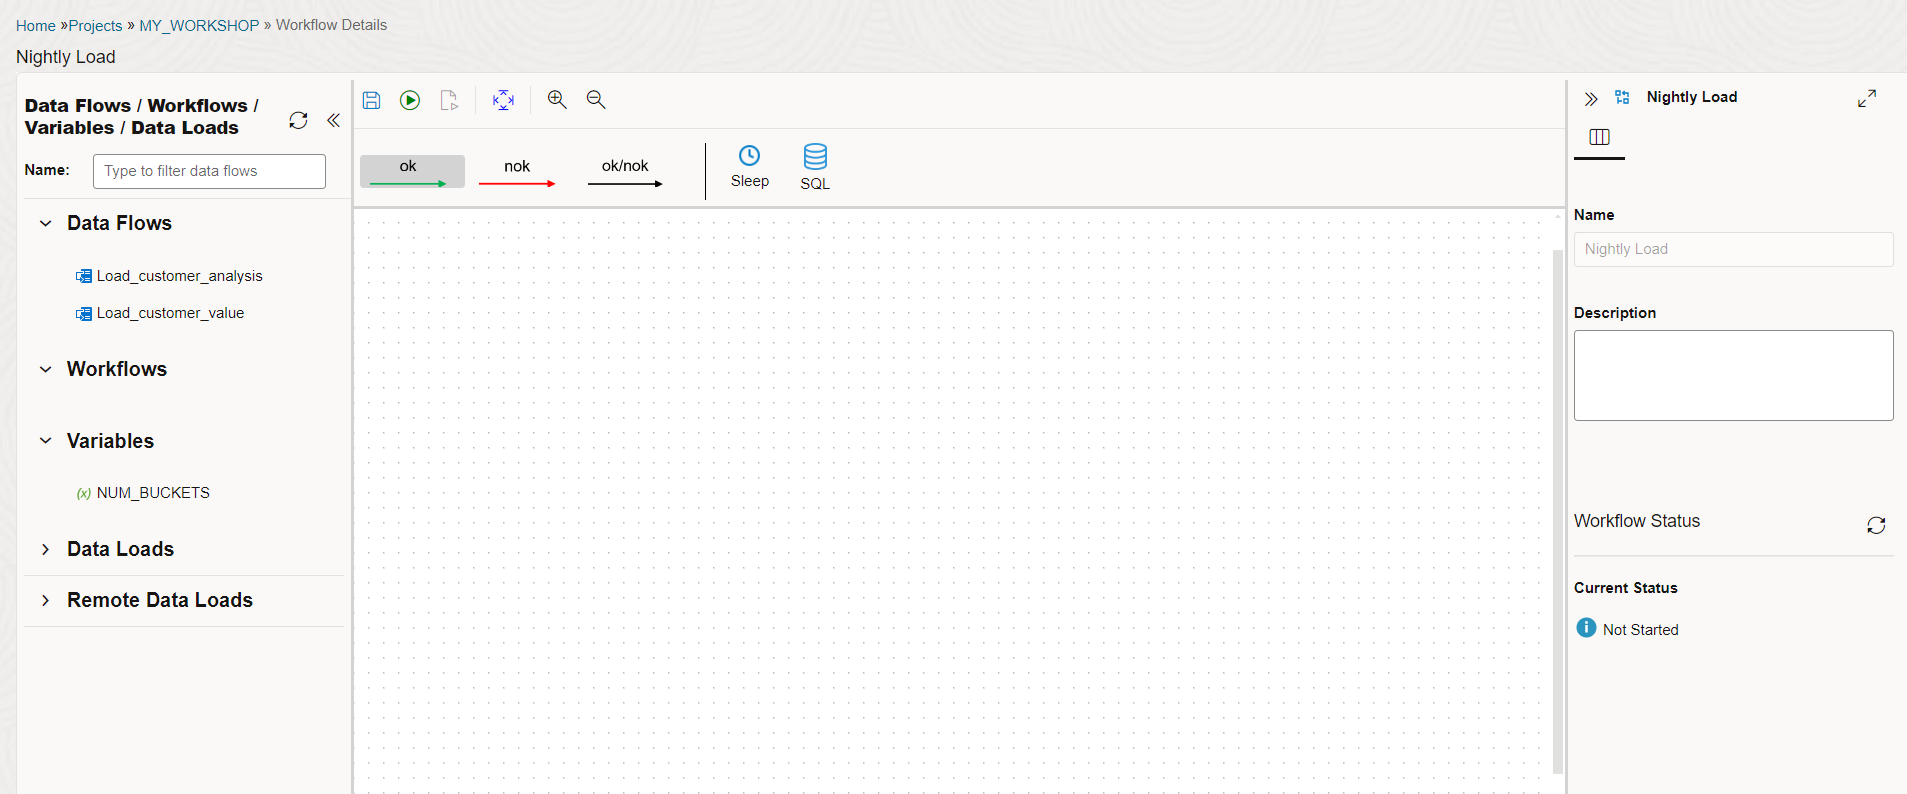This screenshot has width=1907, height=794.
Task: Click the Not Started info icon
Action: point(1586,628)
